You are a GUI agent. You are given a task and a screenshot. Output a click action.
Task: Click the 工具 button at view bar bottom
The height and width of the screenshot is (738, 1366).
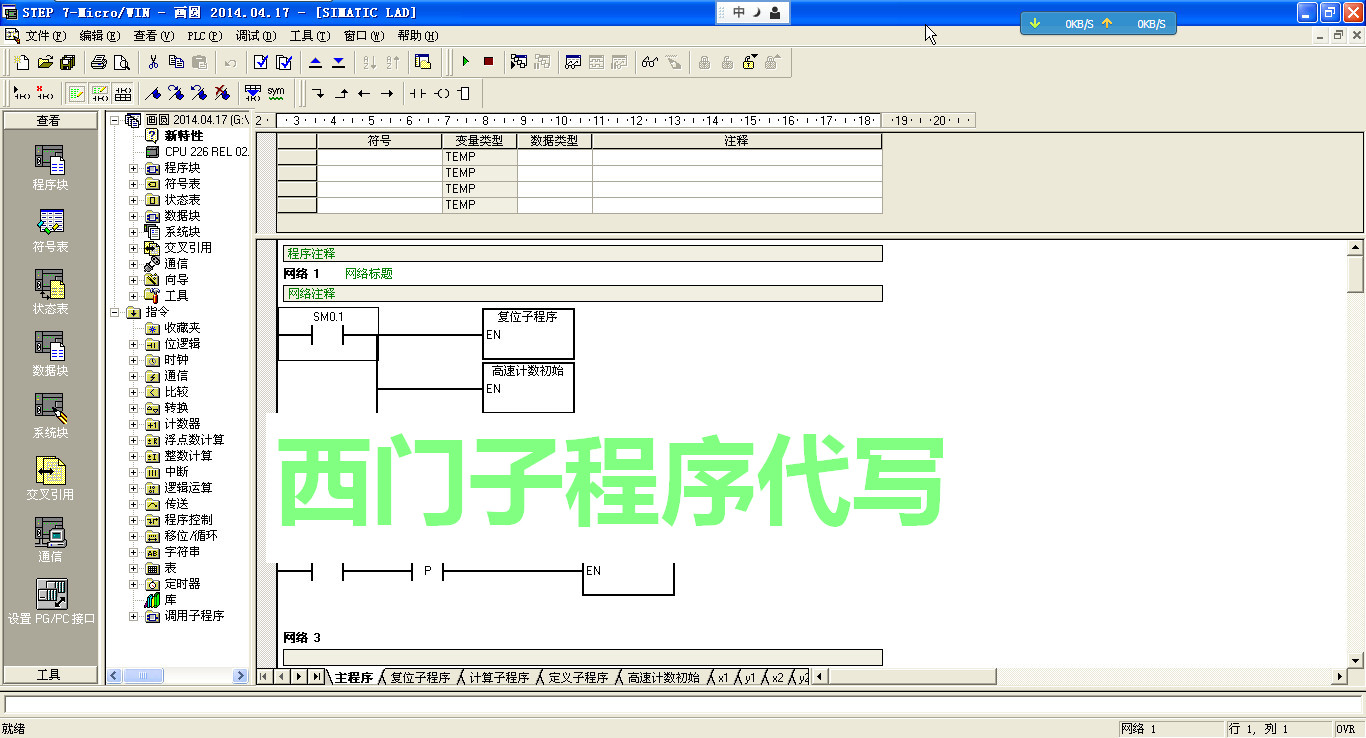pos(49,675)
